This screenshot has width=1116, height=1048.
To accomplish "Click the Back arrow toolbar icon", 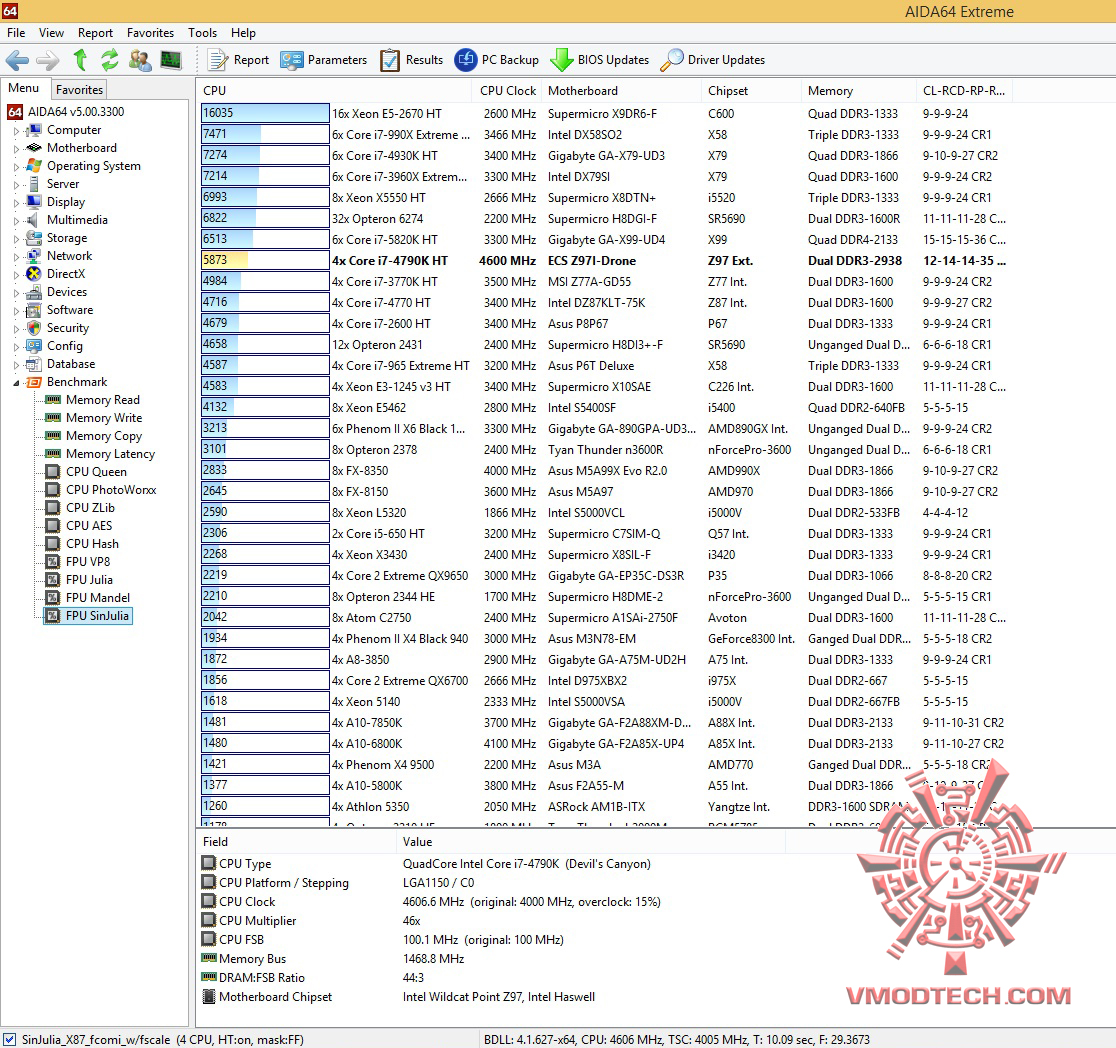I will (17, 61).
